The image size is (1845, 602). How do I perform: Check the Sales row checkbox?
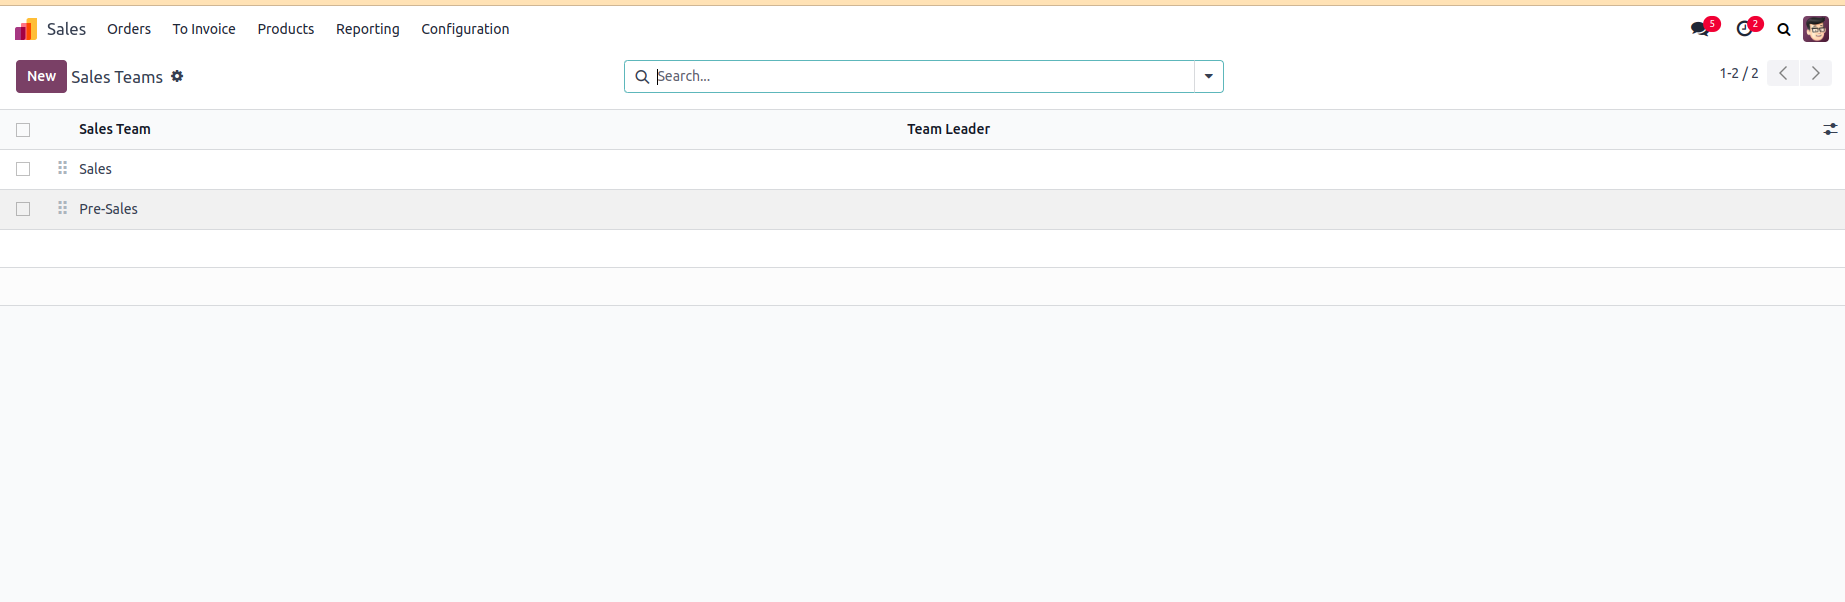click(23, 169)
